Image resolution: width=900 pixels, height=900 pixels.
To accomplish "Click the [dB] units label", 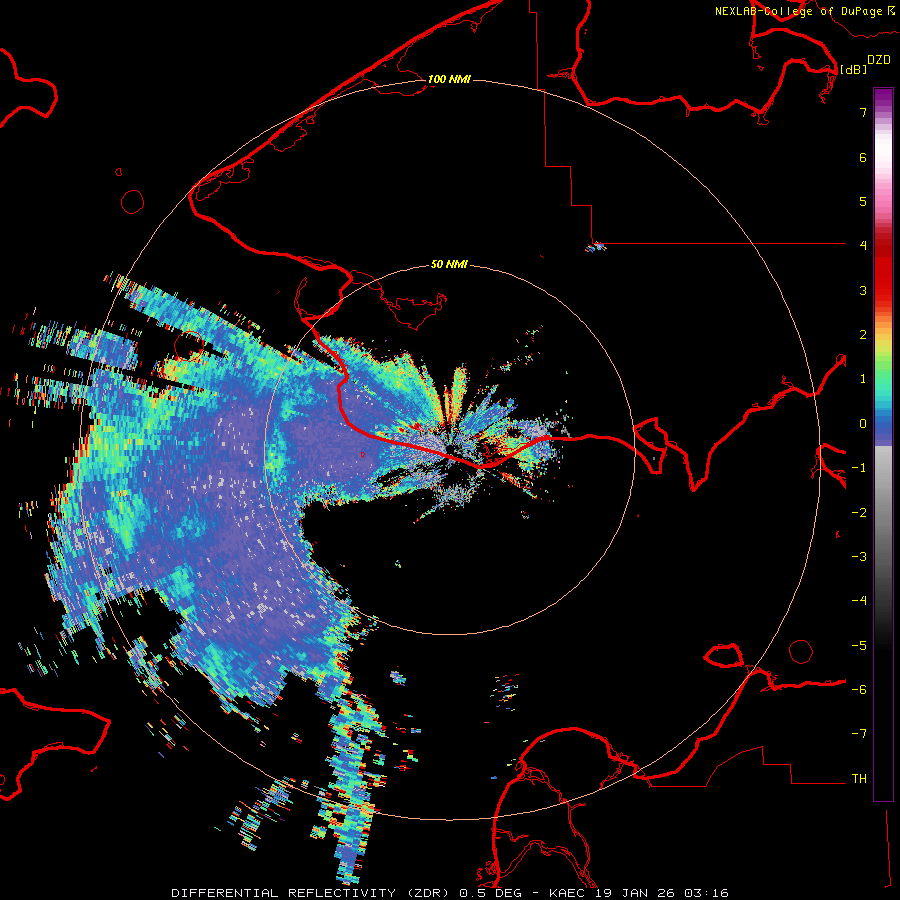I will click(853, 69).
